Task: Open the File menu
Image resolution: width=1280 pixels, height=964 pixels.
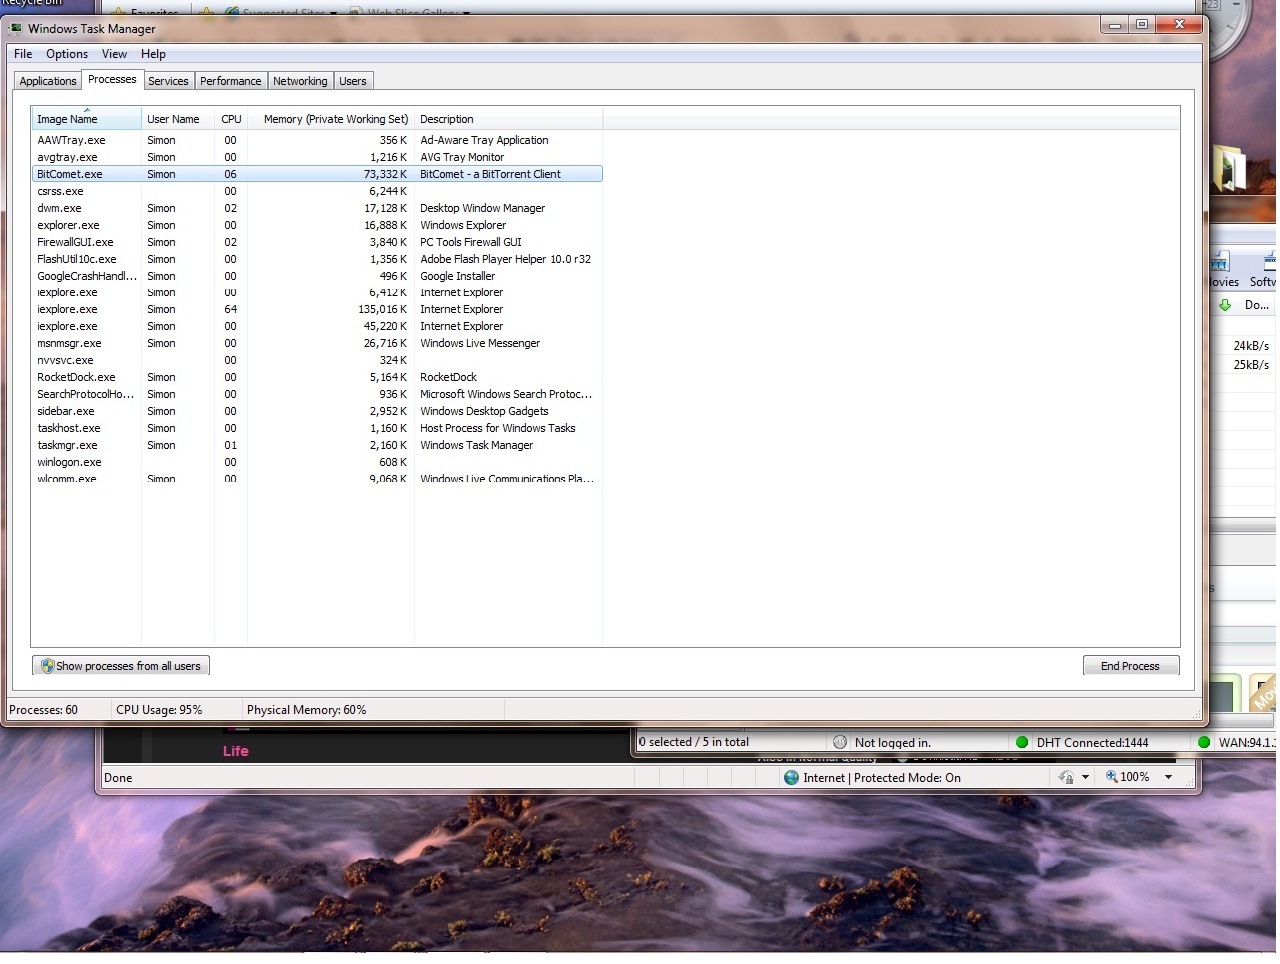Action: pos(23,54)
